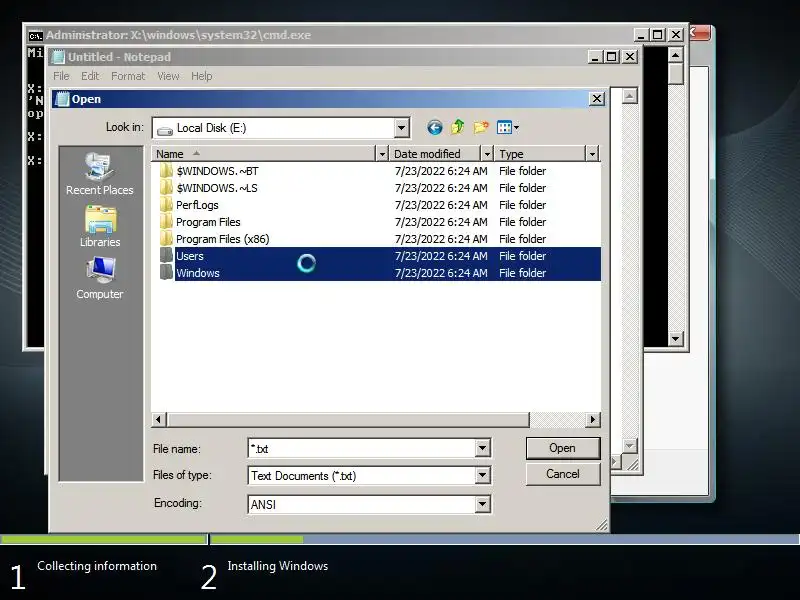Image resolution: width=800 pixels, height=600 pixels.
Task: Click the Notepad icon in Open dialog title
Action: [x=62, y=99]
